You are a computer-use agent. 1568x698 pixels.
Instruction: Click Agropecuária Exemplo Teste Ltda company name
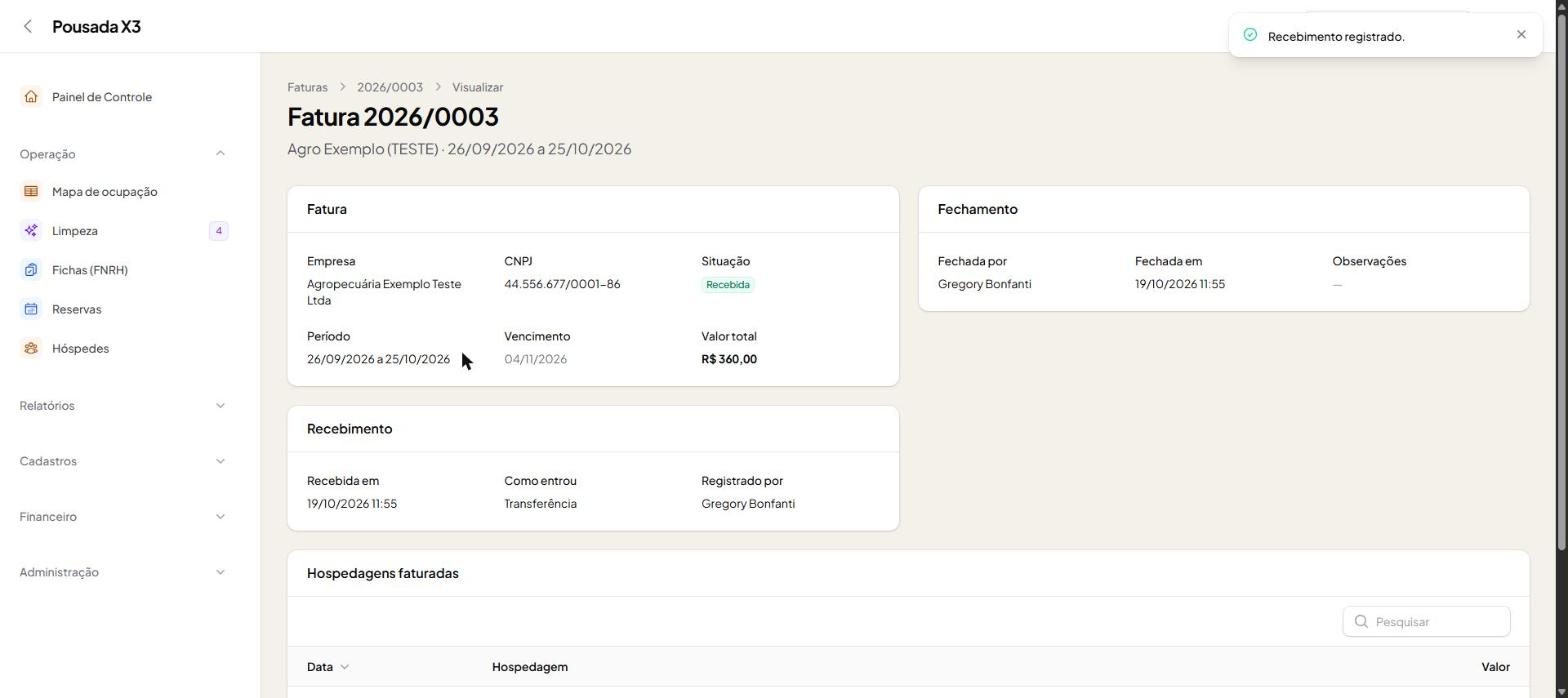(384, 292)
